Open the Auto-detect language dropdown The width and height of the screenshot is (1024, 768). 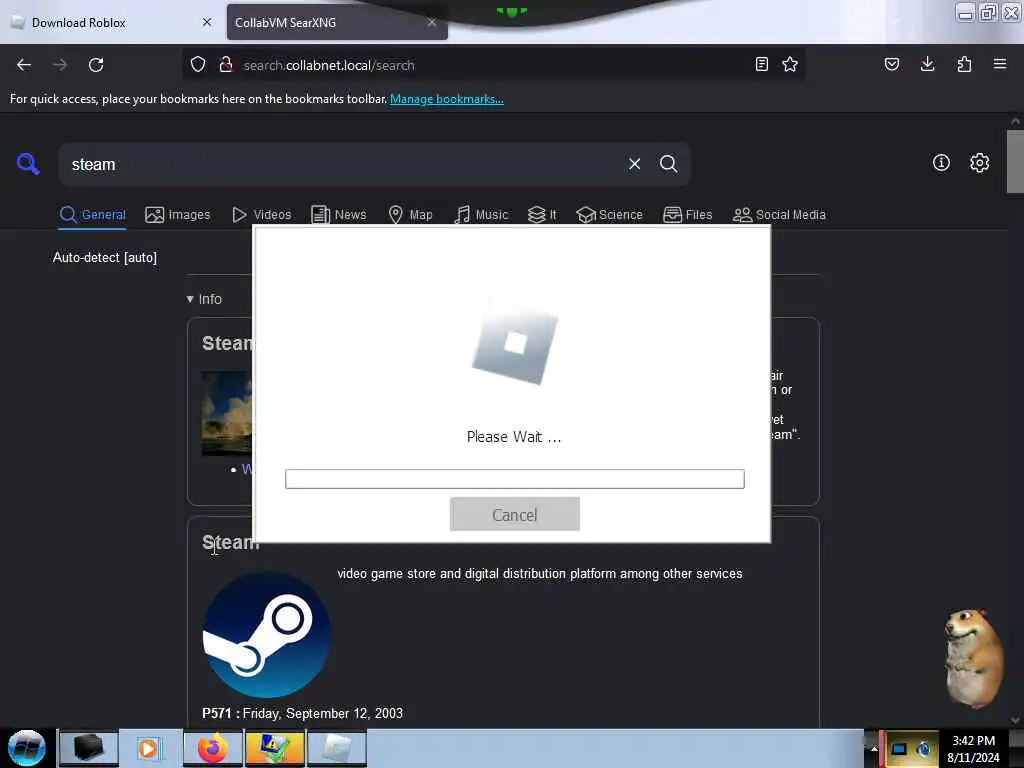(x=104, y=257)
